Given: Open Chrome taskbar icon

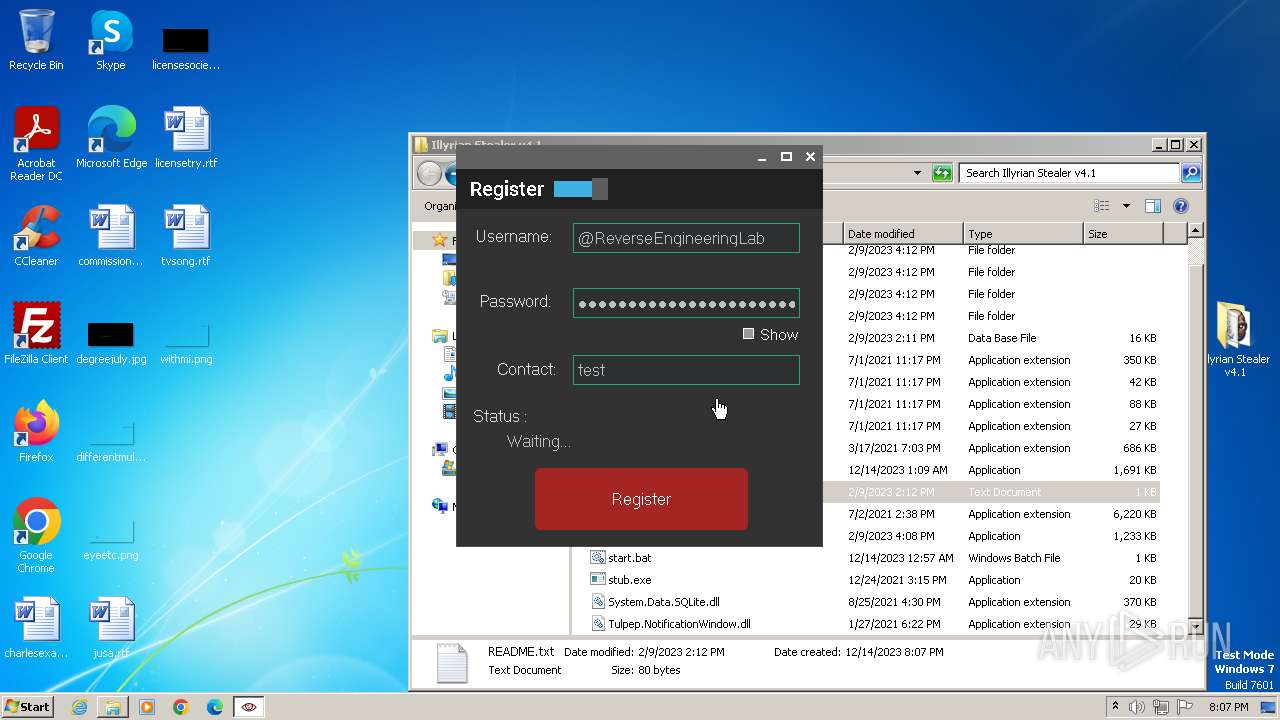Looking at the screenshot, I should pos(181,707).
